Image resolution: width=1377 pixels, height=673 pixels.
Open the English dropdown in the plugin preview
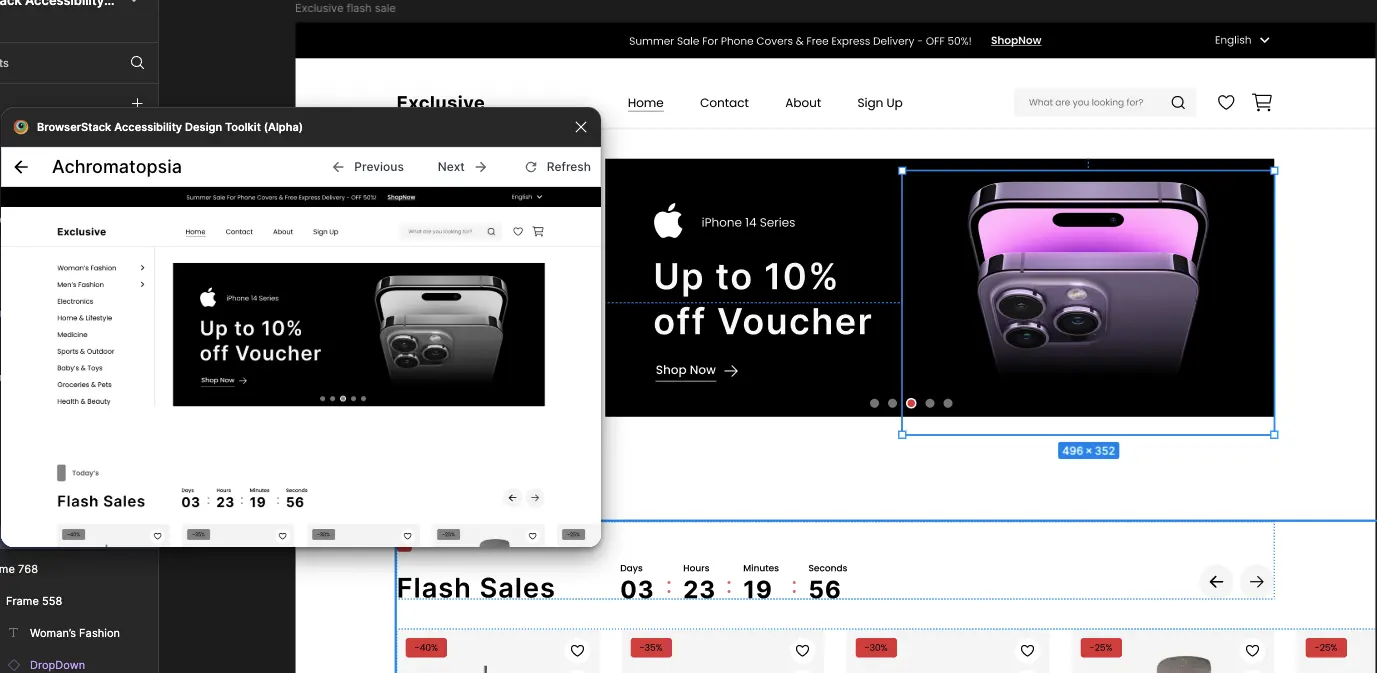coord(527,197)
